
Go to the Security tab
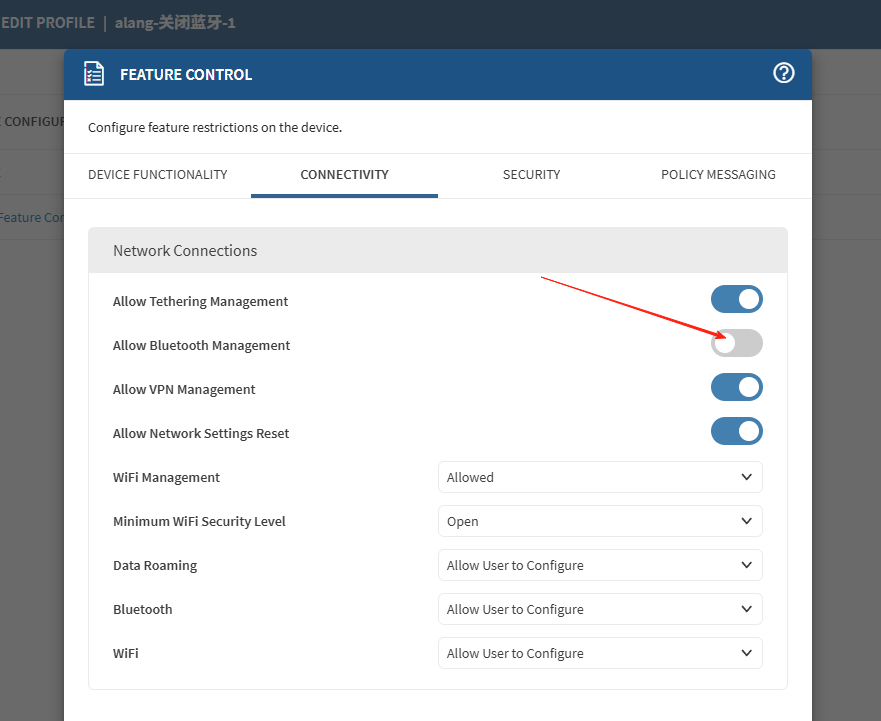click(531, 175)
